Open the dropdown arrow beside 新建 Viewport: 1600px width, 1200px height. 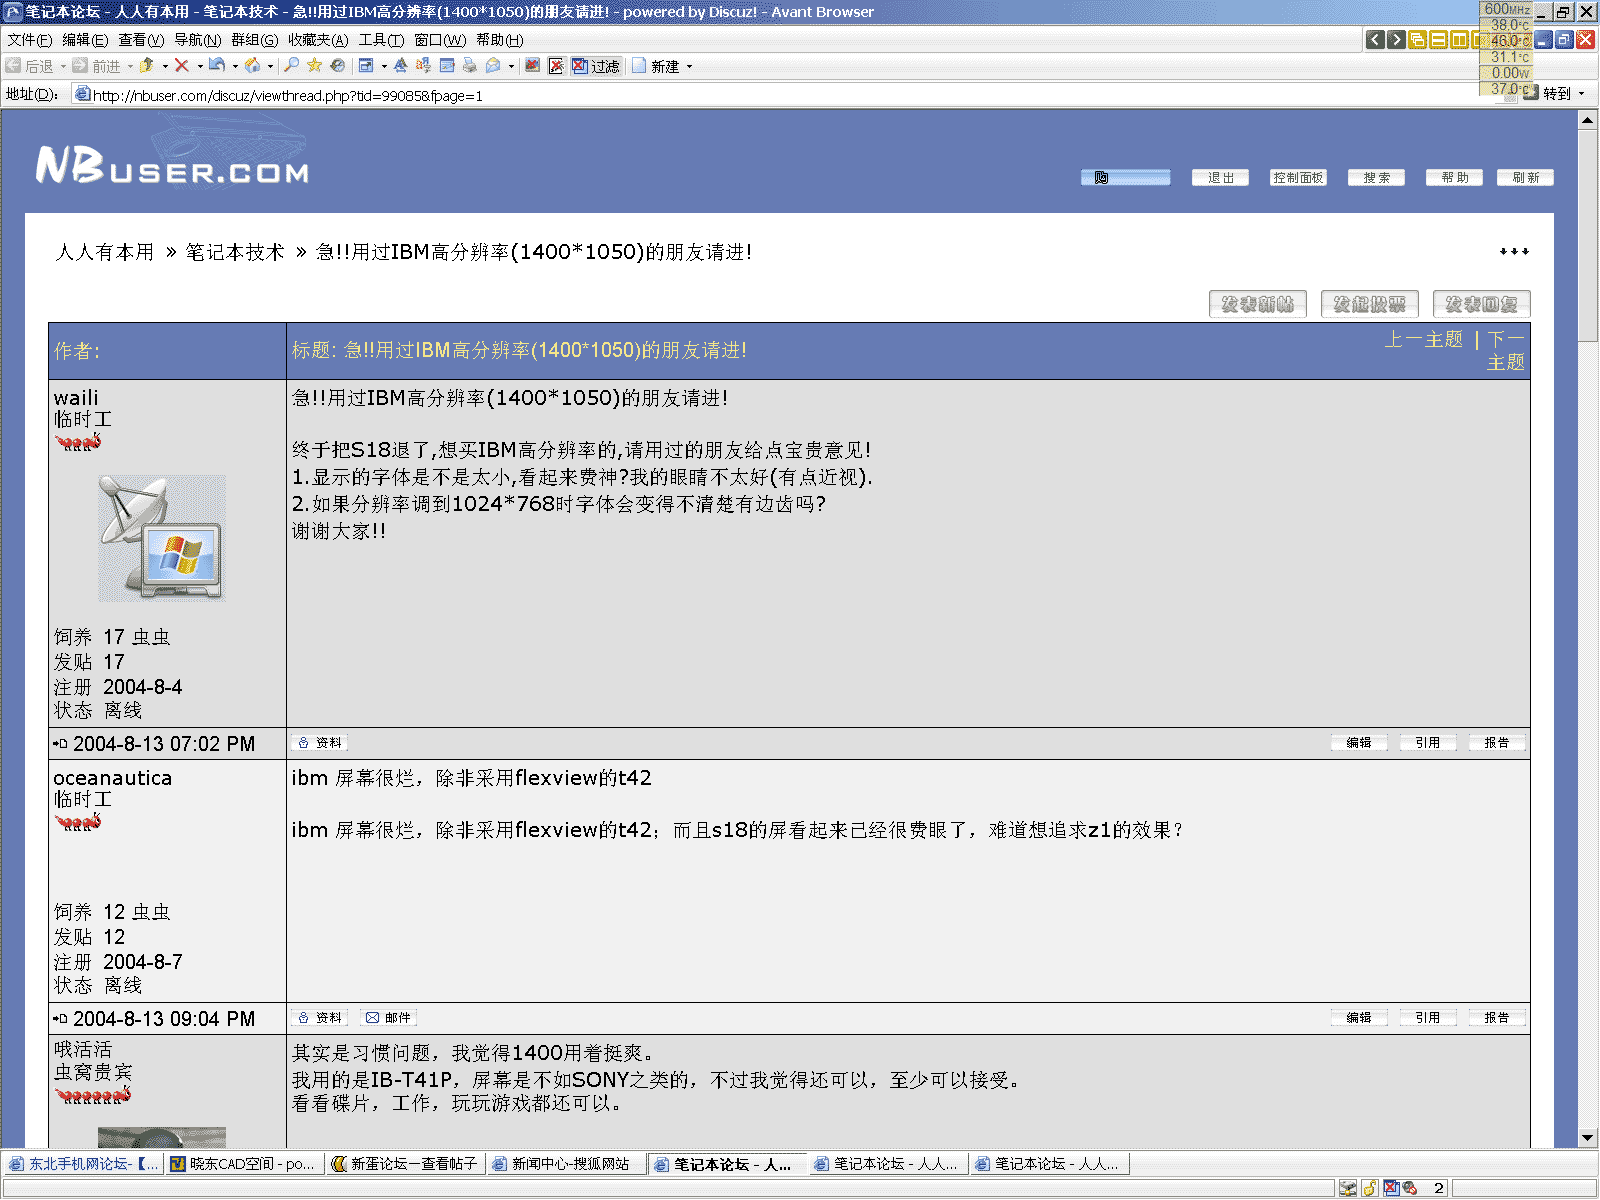pos(689,66)
